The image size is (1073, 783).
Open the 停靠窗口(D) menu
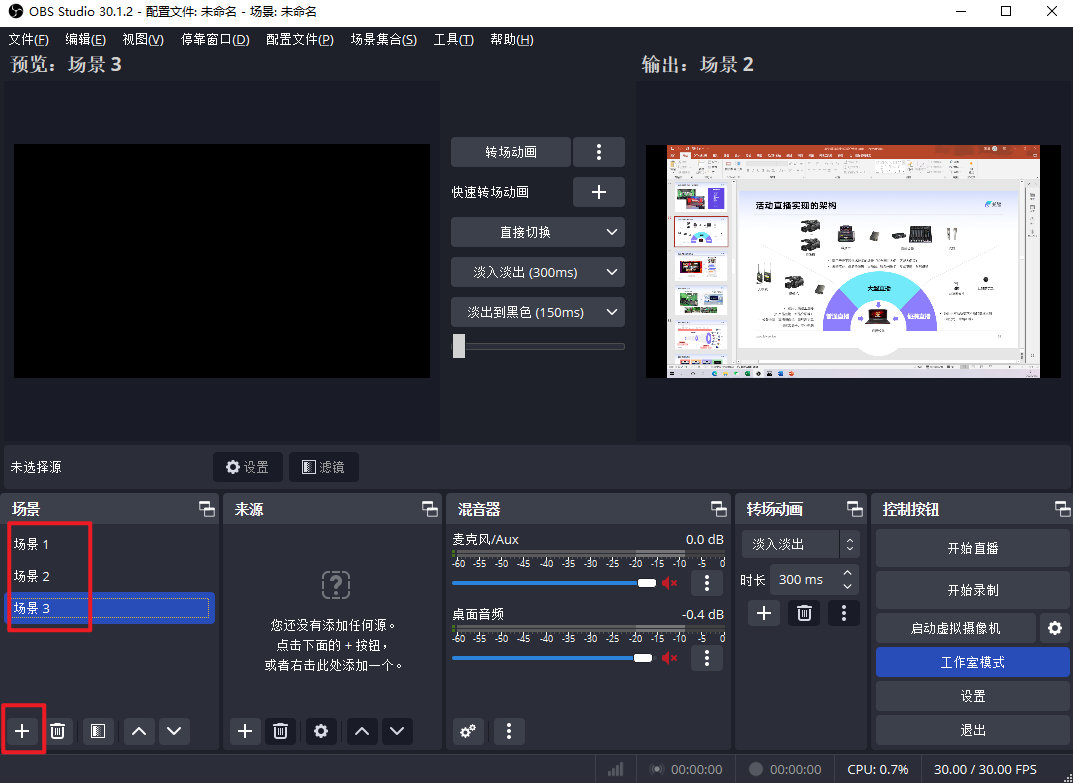[x=215, y=39]
